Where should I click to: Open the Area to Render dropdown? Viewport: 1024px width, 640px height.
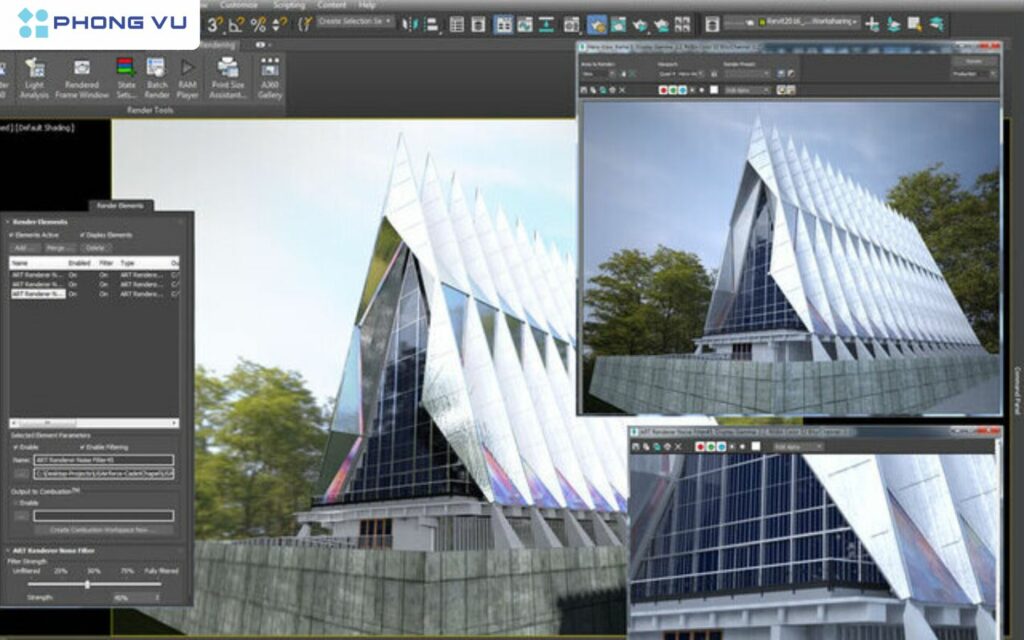[596, 72]
